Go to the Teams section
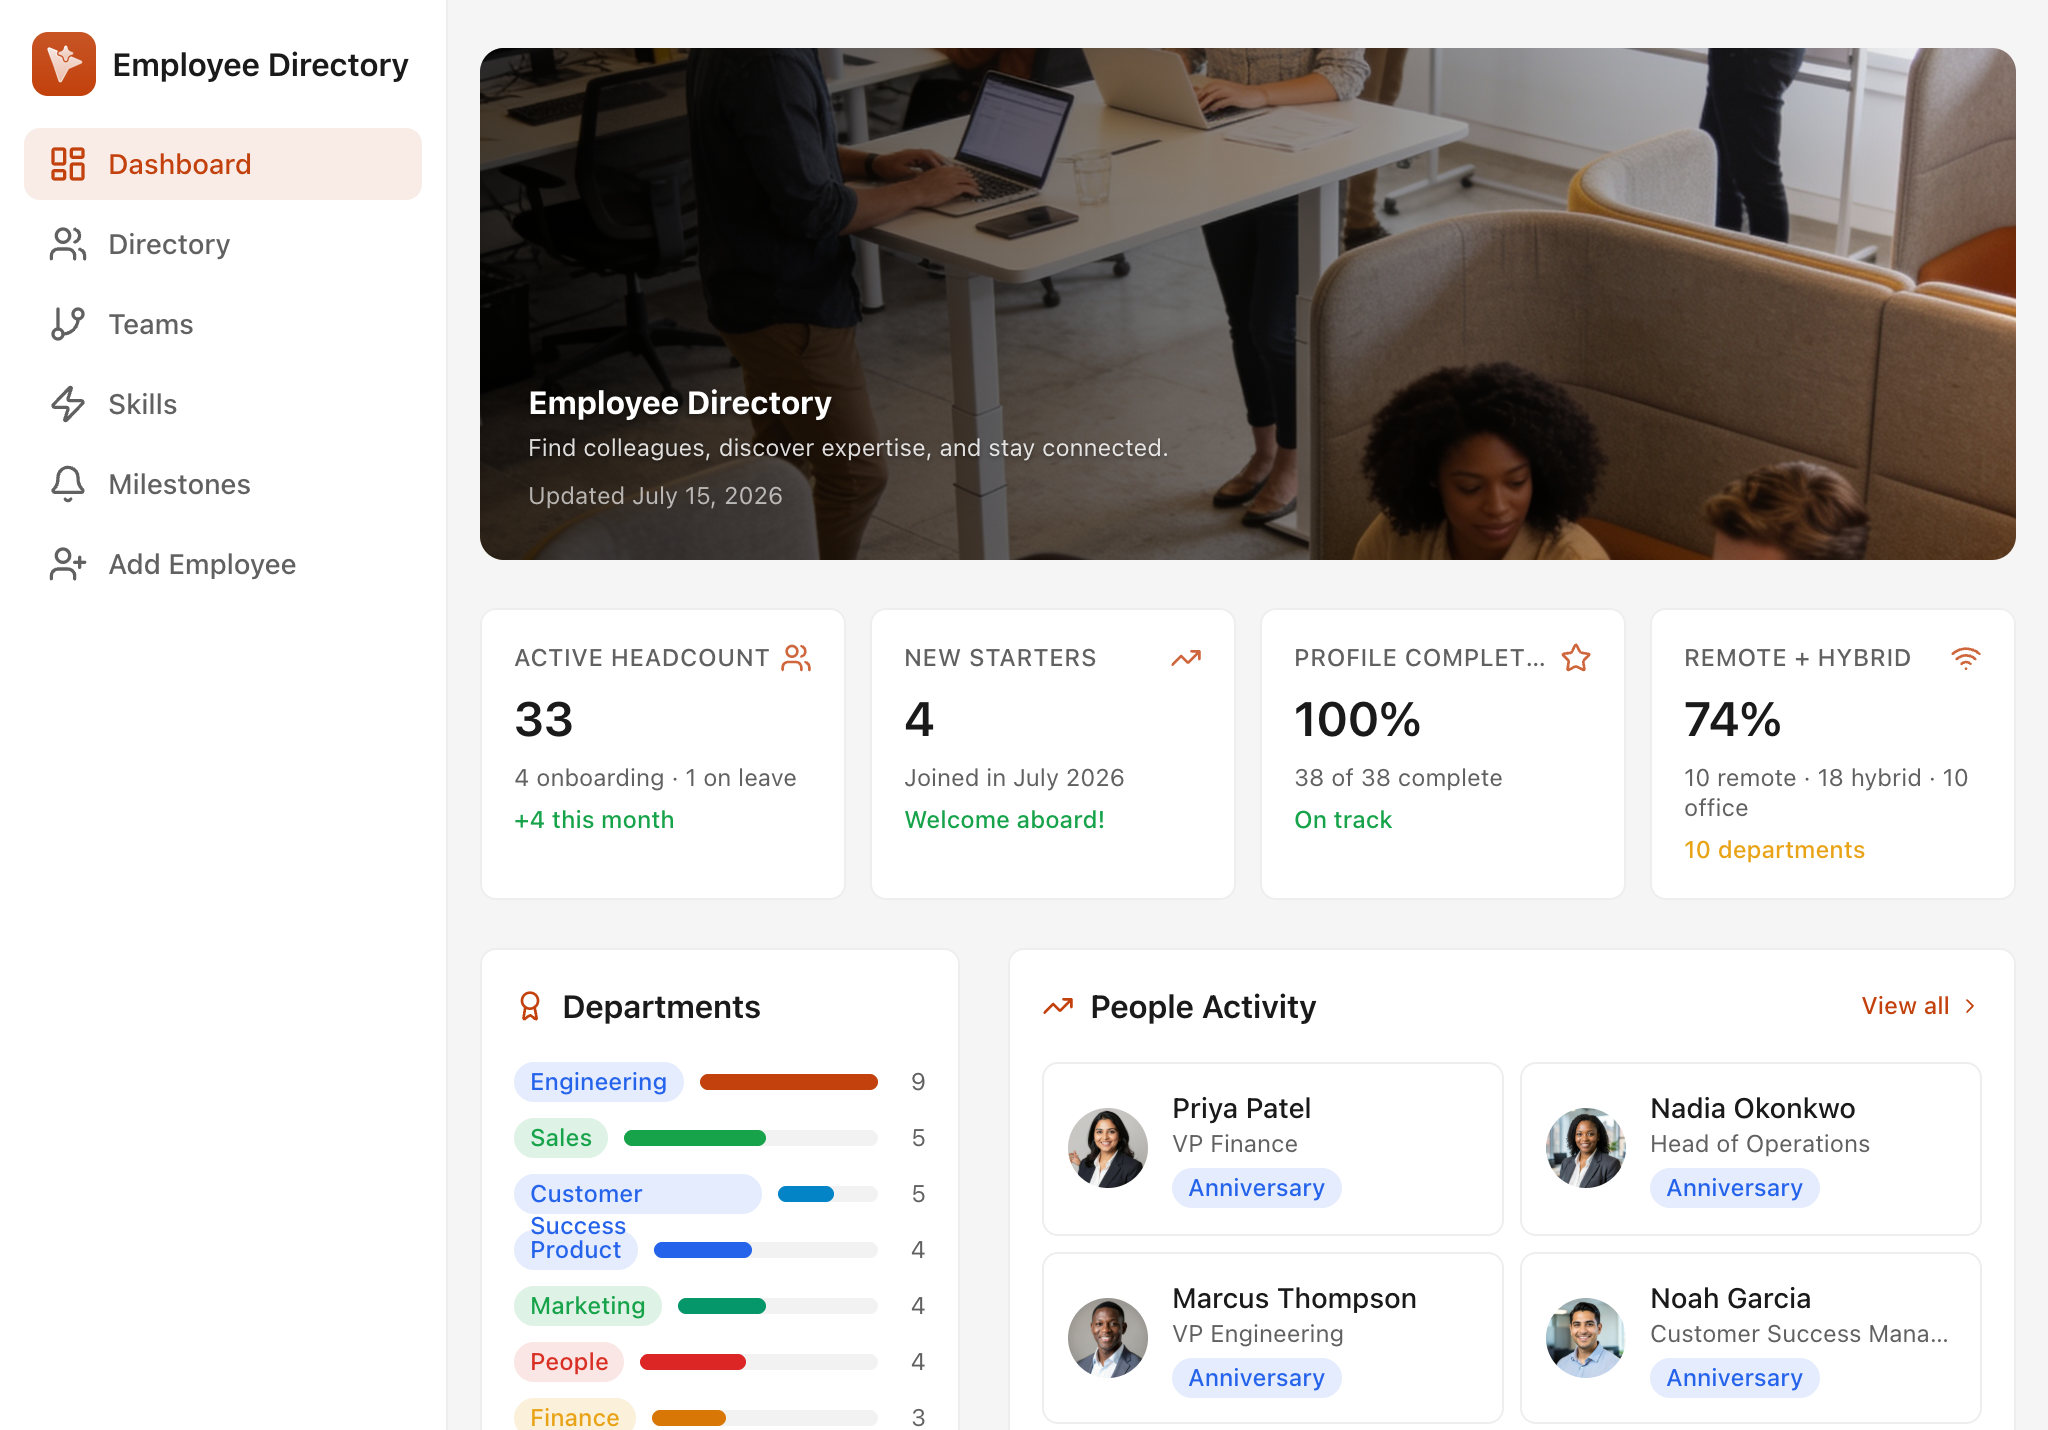The height and width of the screenshot is (1430, 2048). (223, 324)
